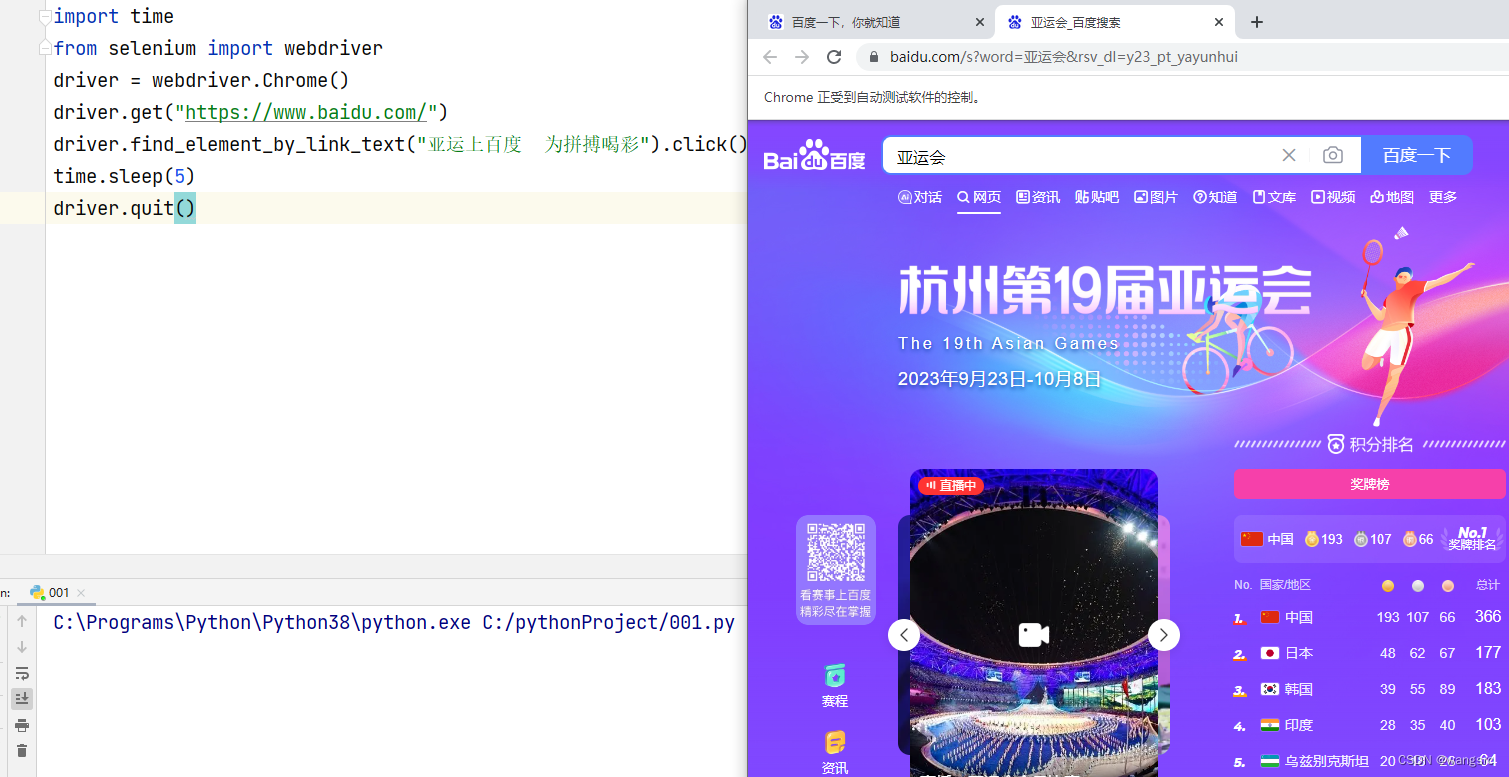Open the 知道 category
The image size is (1509, 777).
point(1215,197)
